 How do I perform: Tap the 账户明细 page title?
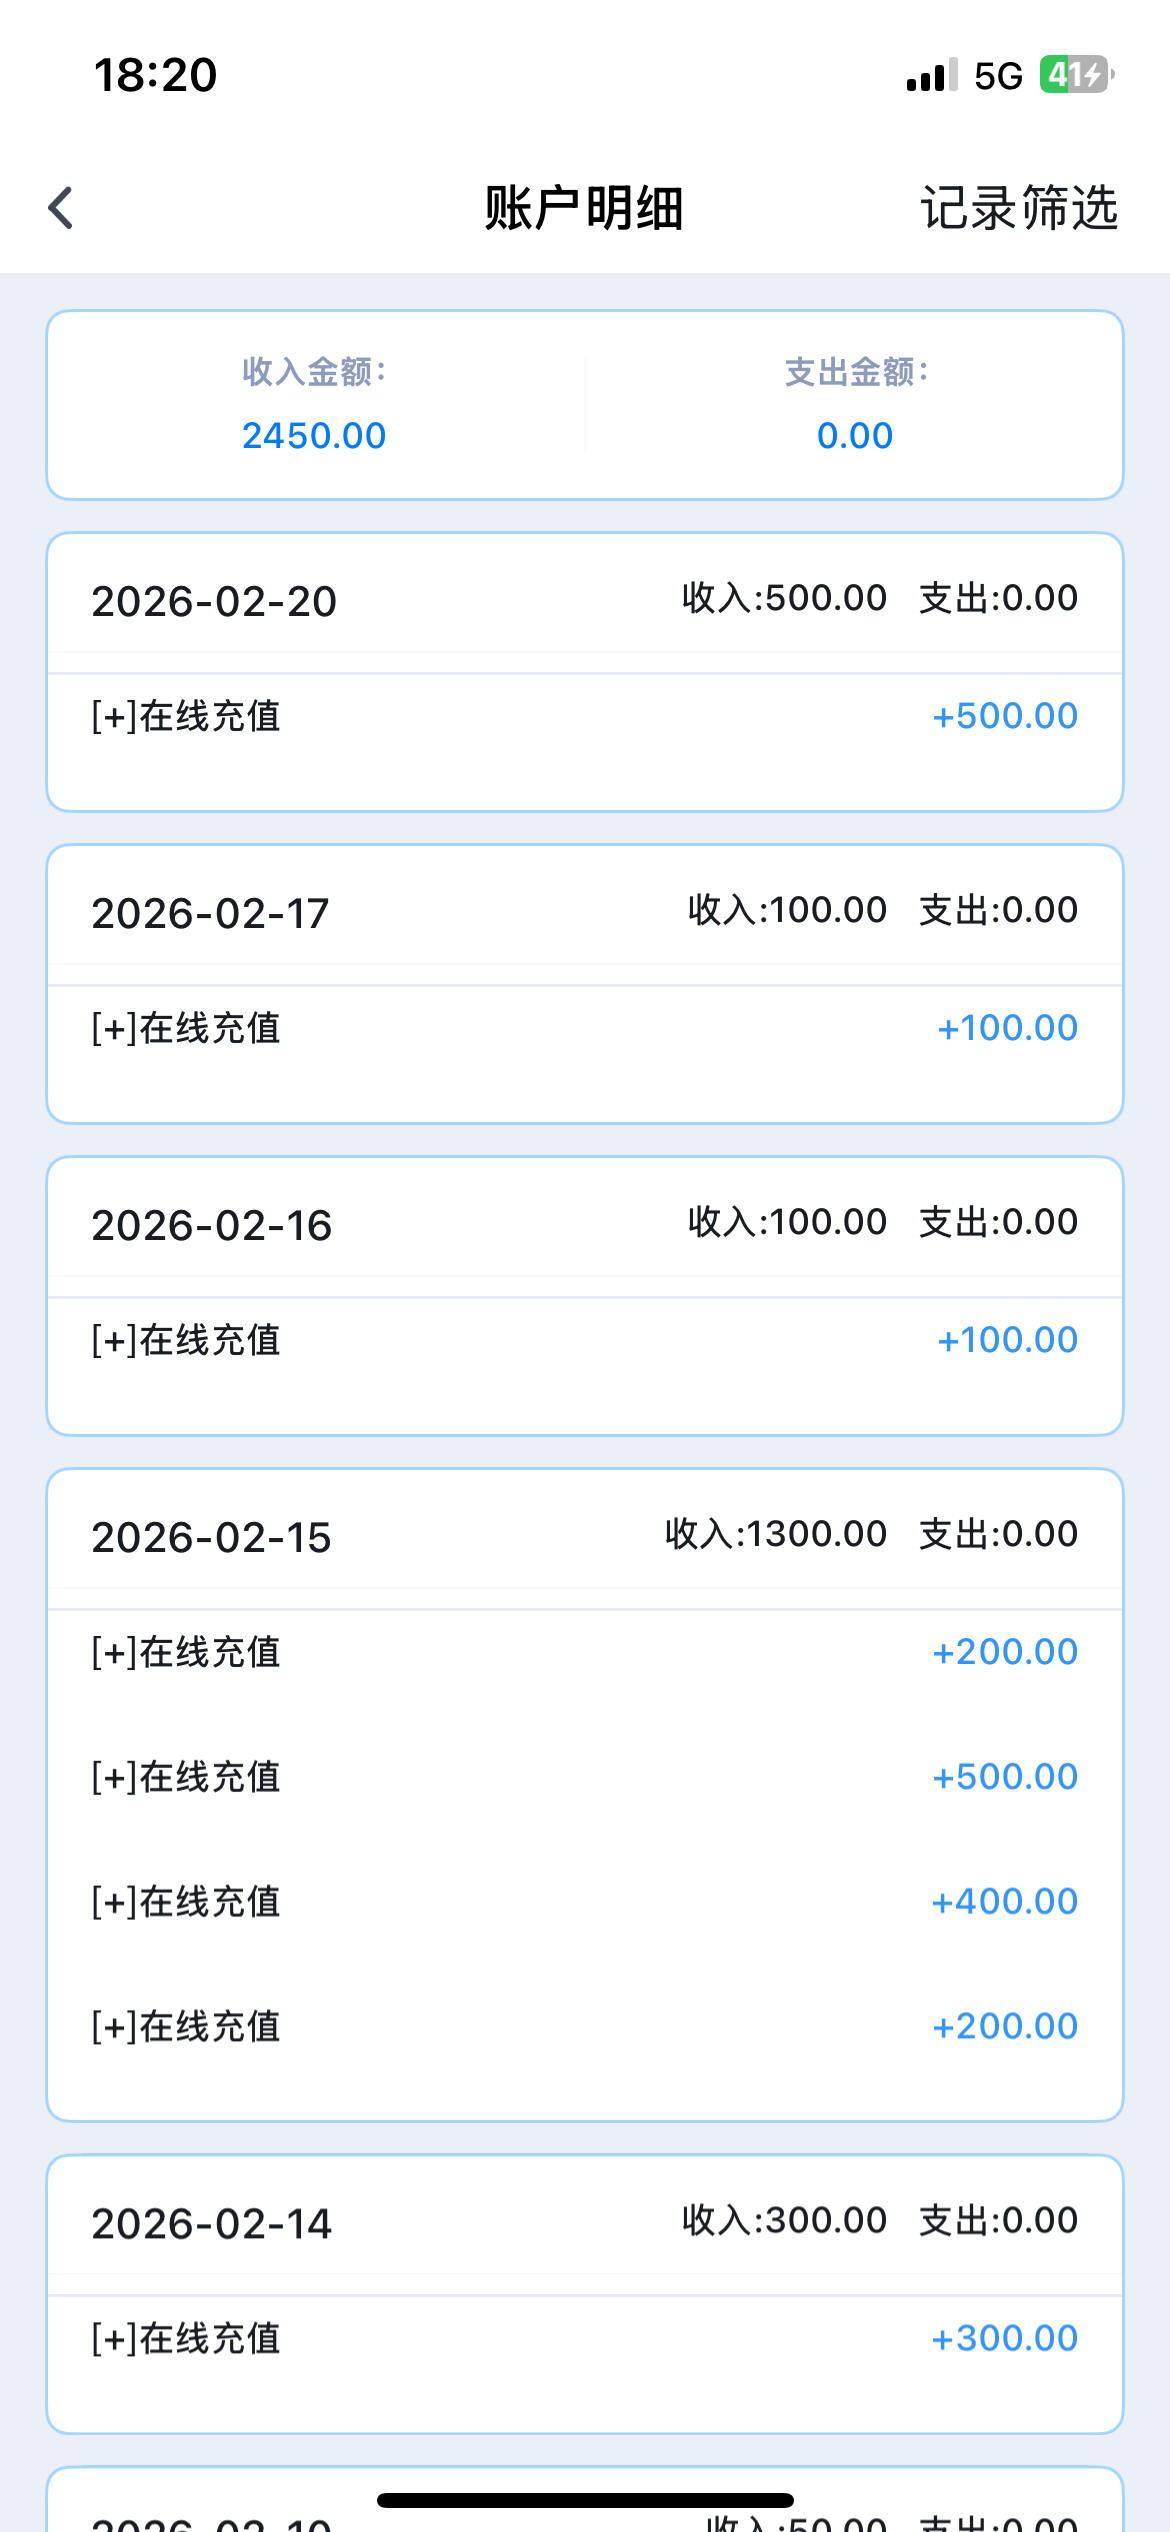pyautogui.click(x=584, y=208)
